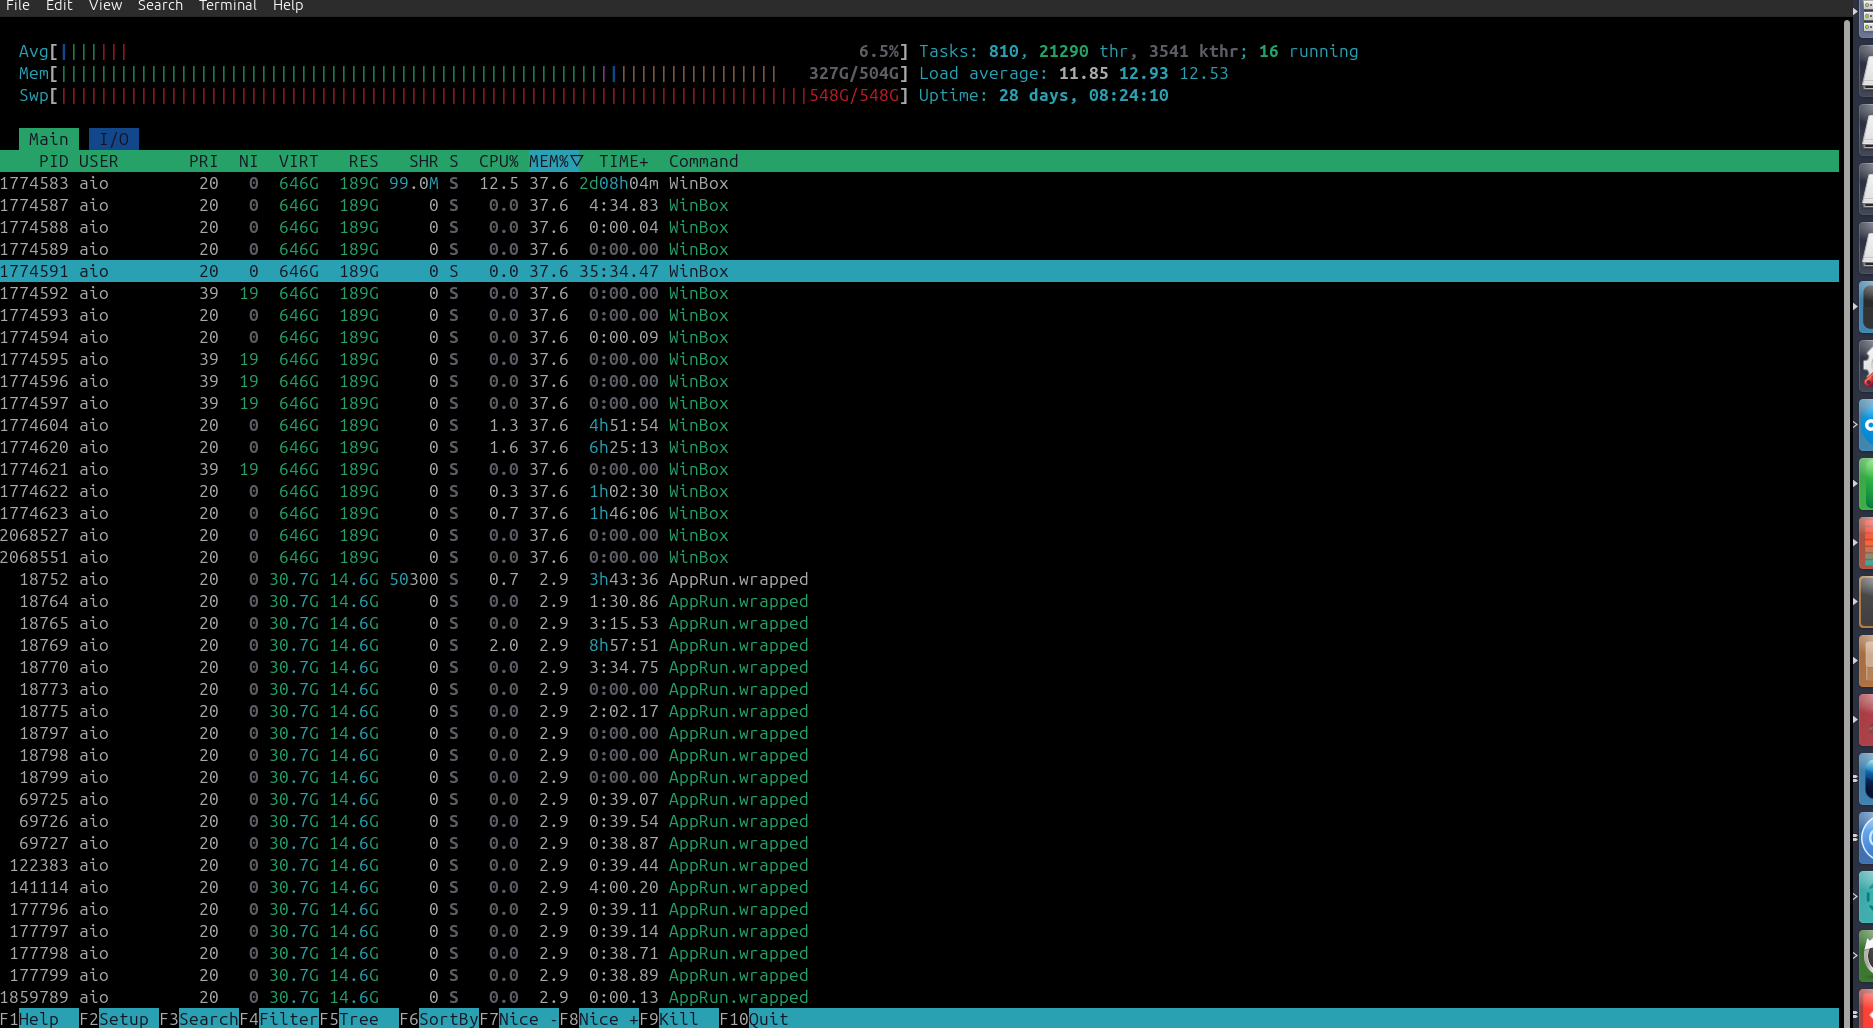Select the AppRun.wrapped row with PID 177796

pos(919,909)
